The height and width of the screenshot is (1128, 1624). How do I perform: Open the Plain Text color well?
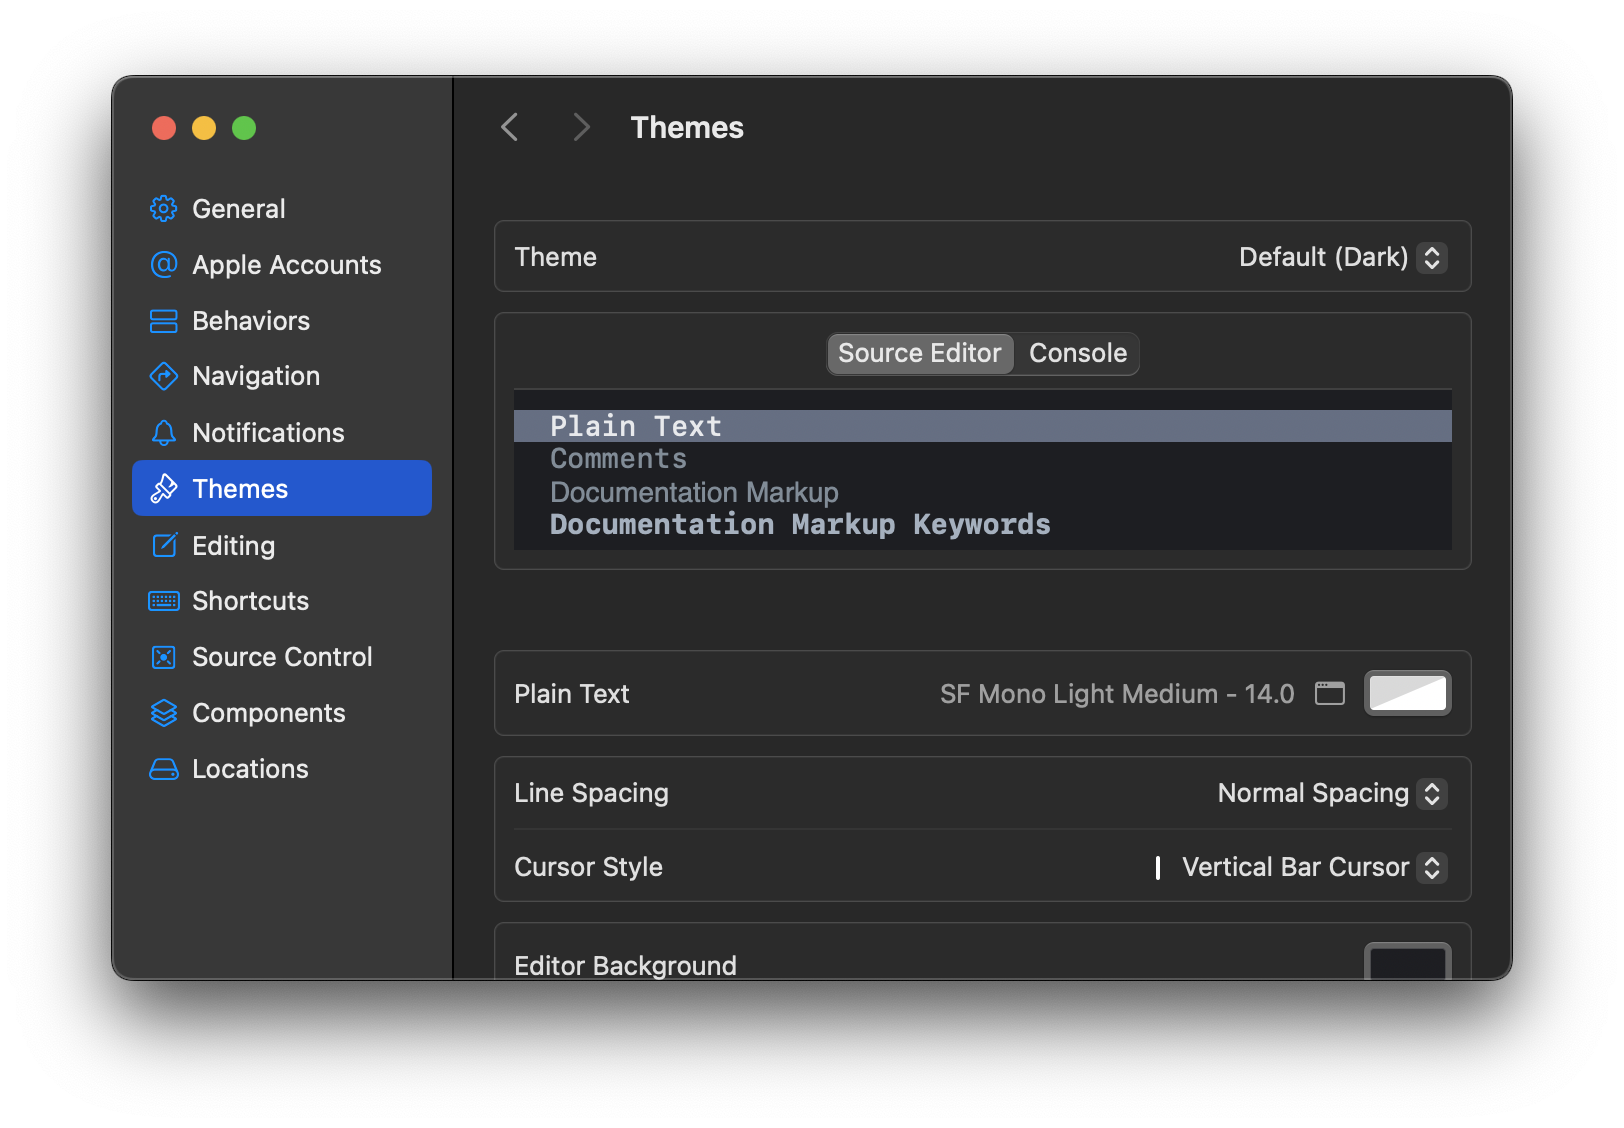1407,693
